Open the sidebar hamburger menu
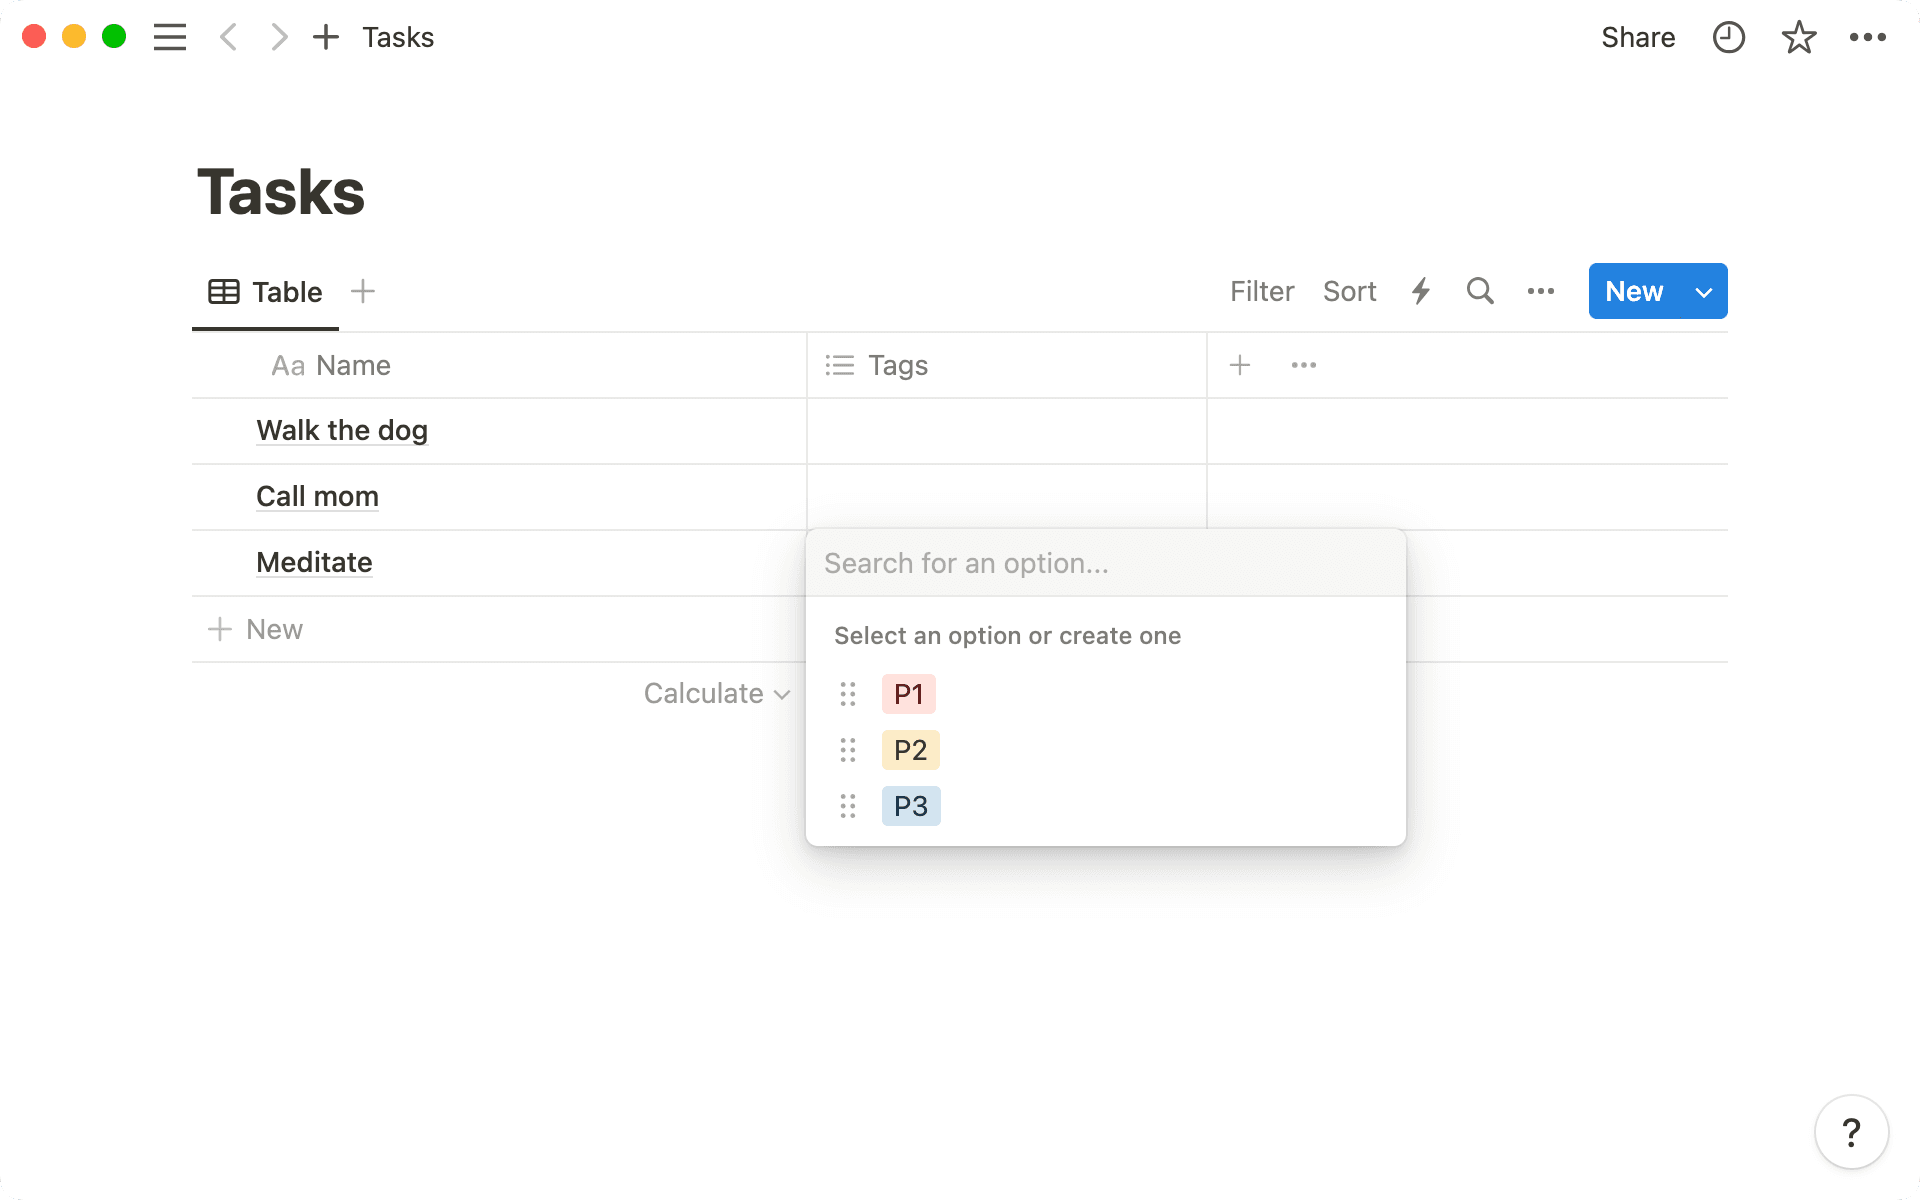This screenshot has width=1920, height=1200. pyautogui.click(x=170, y=37)
